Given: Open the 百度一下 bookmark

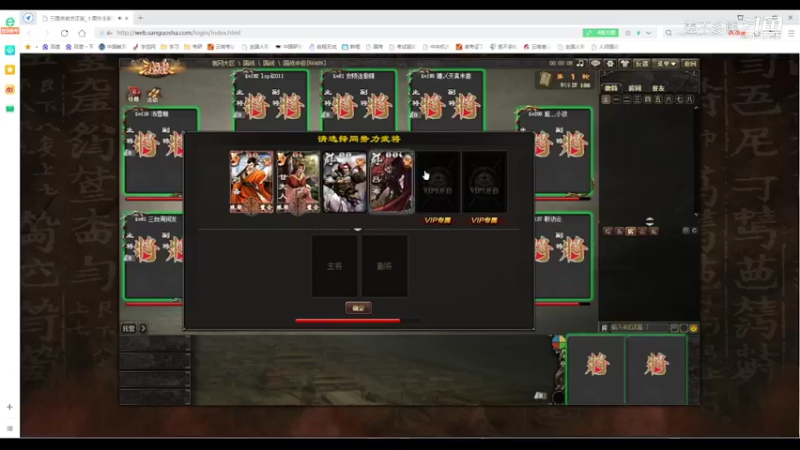Looking at the screenshot, I should click(x=79, y=46).
